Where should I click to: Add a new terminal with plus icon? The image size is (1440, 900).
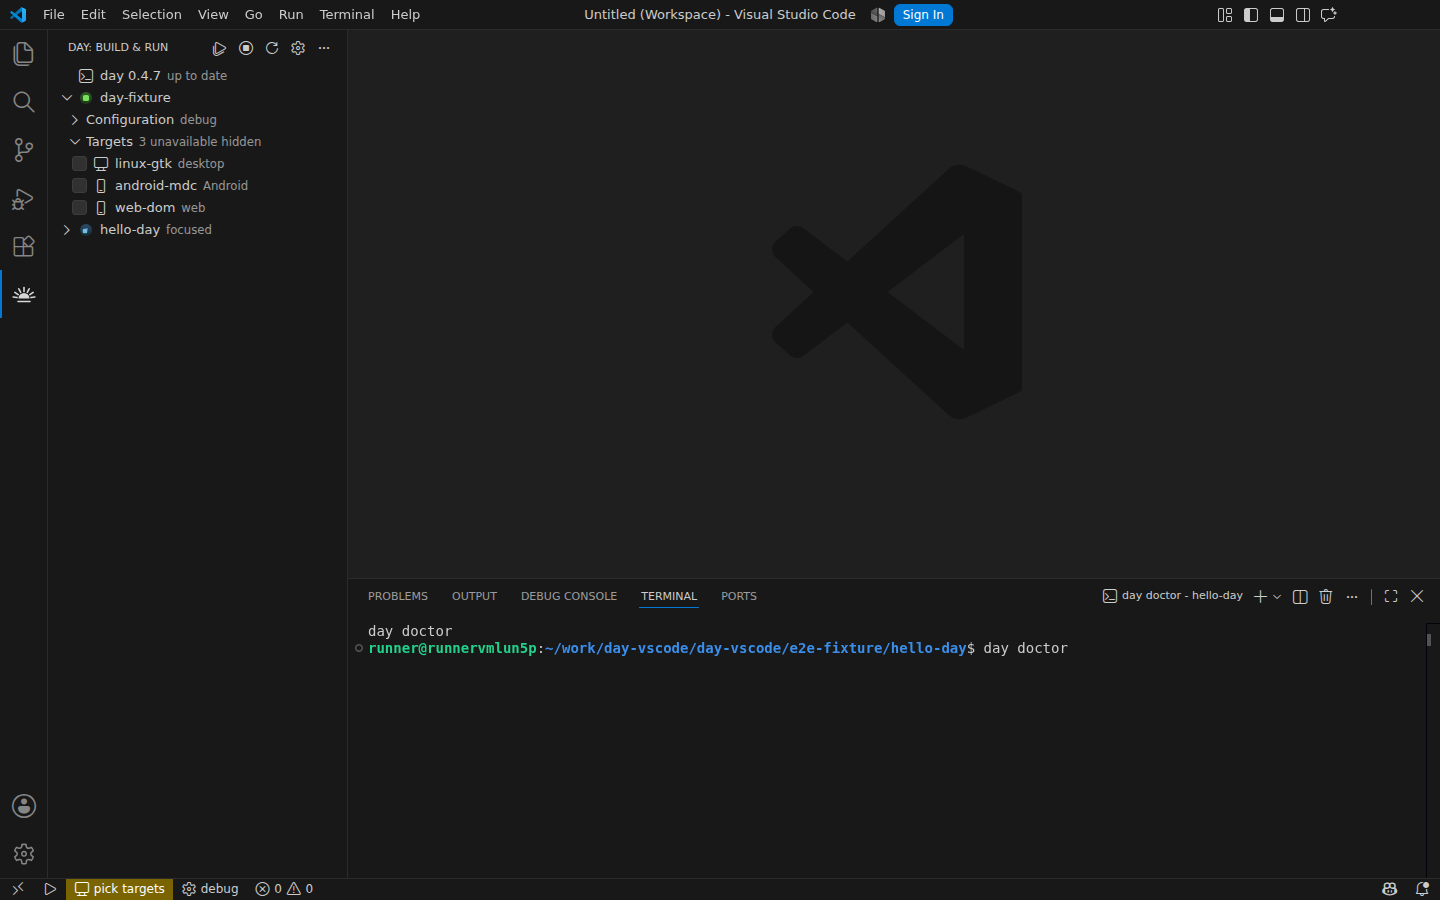1260,596
